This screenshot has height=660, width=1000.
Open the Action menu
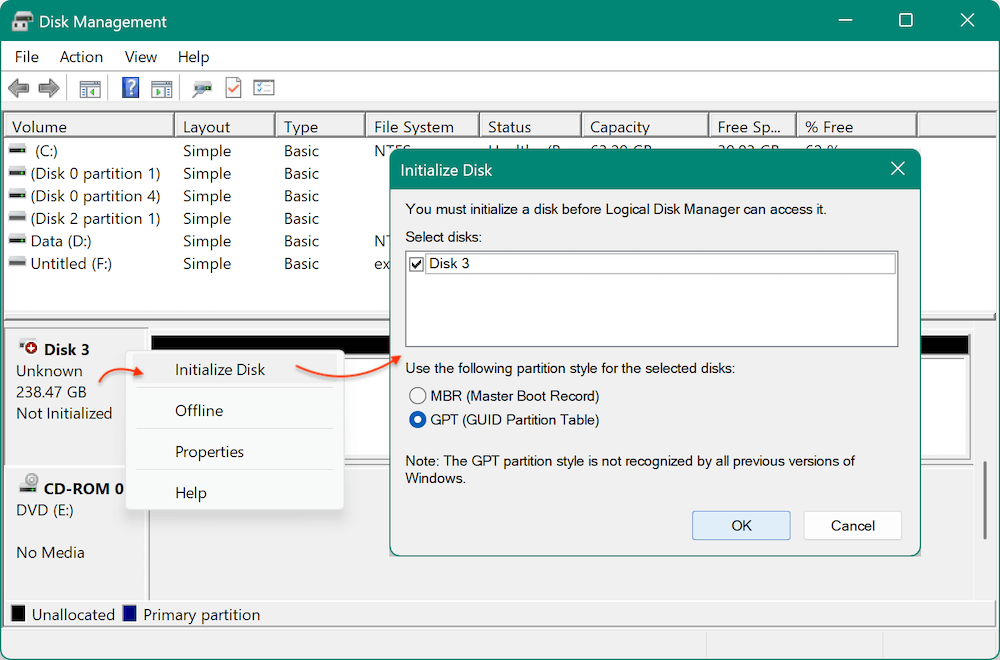coord(80,57)
